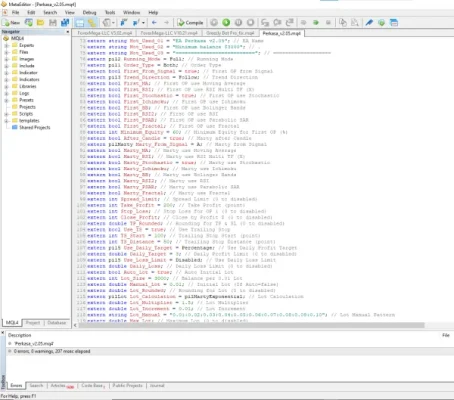Close the Navigator panel
454x400 pixels.
68,32
